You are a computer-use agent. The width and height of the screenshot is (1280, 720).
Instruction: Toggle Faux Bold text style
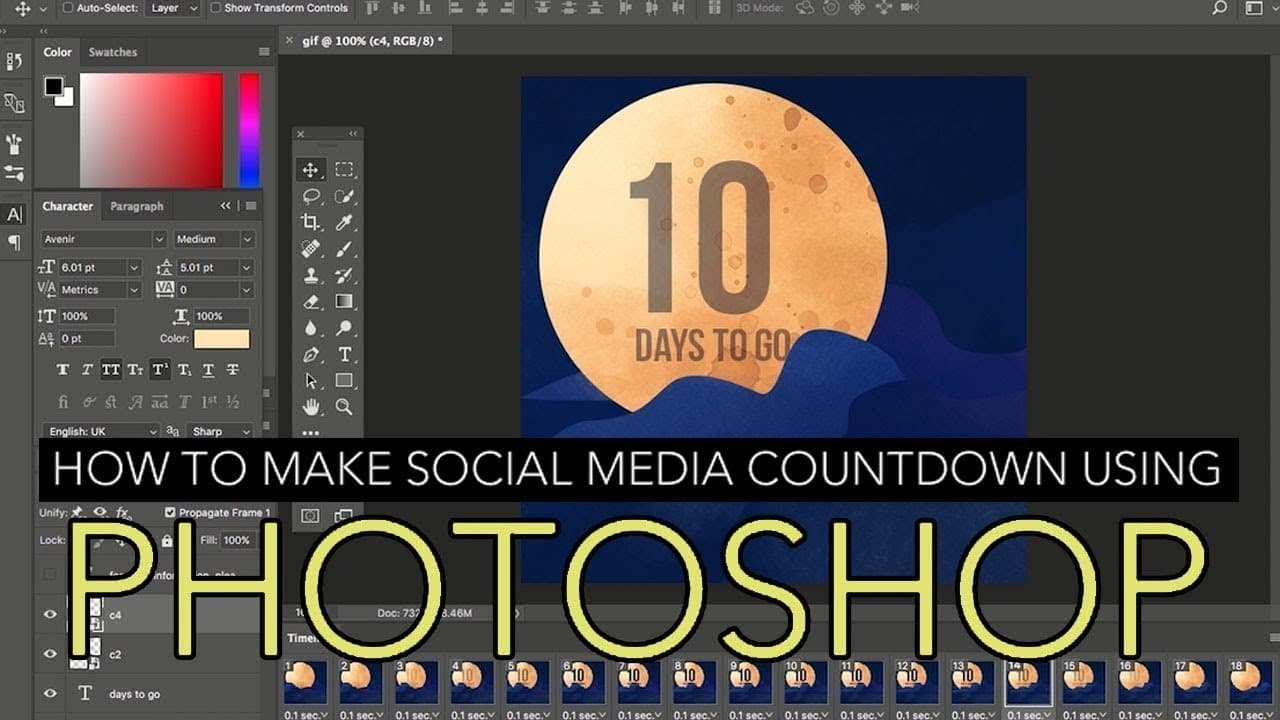(63, 370)
